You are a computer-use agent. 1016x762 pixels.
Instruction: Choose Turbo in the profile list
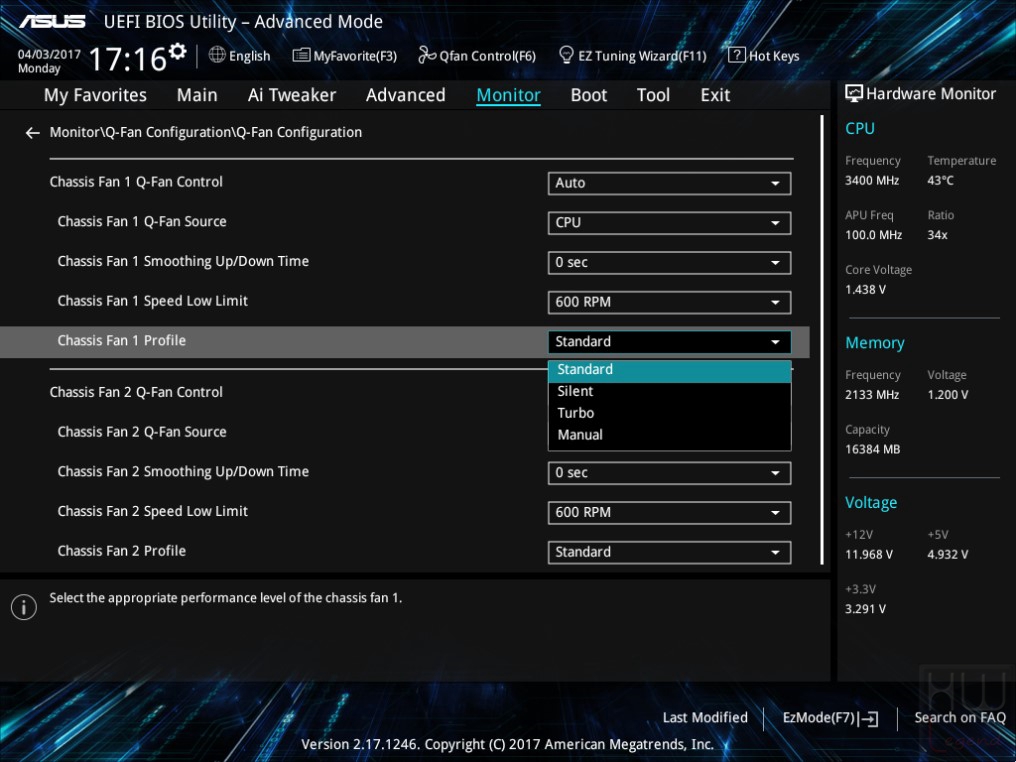click(x=669, y=413)
